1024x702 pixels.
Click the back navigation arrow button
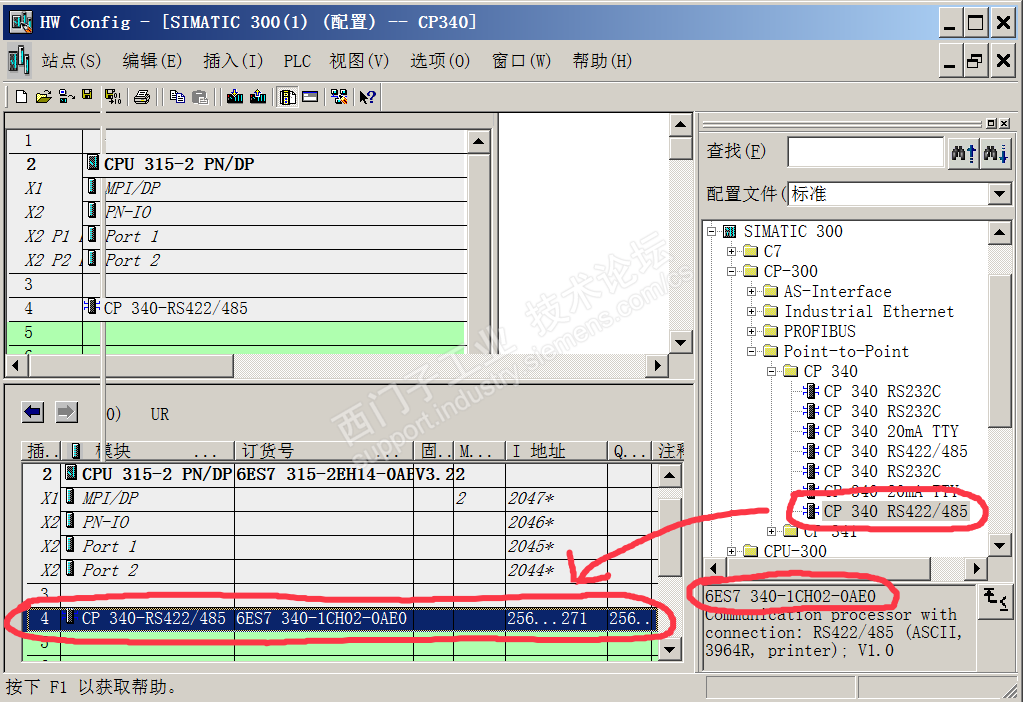click(33, 412)
